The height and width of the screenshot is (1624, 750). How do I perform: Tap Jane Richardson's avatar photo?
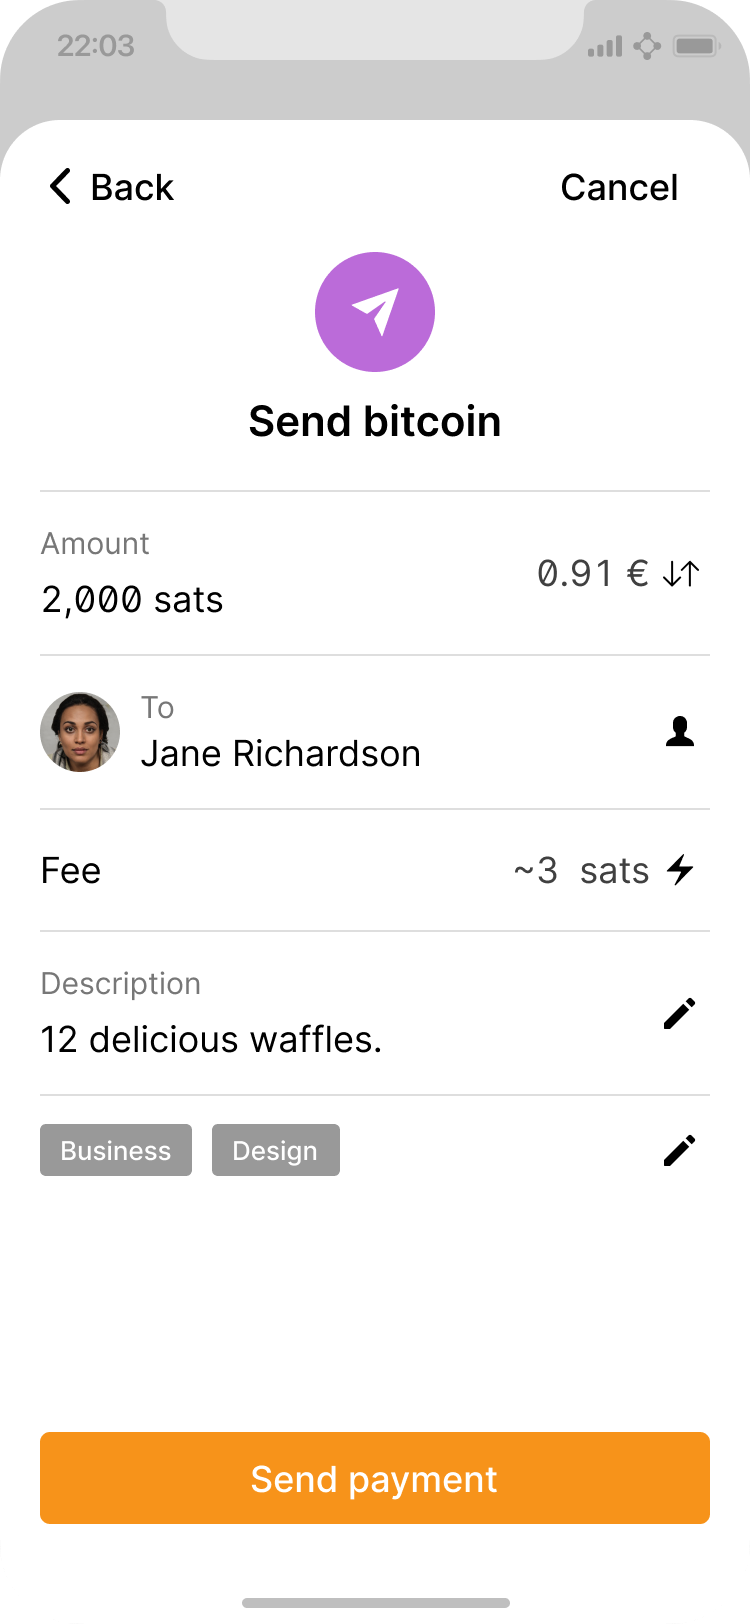point(80,732)
